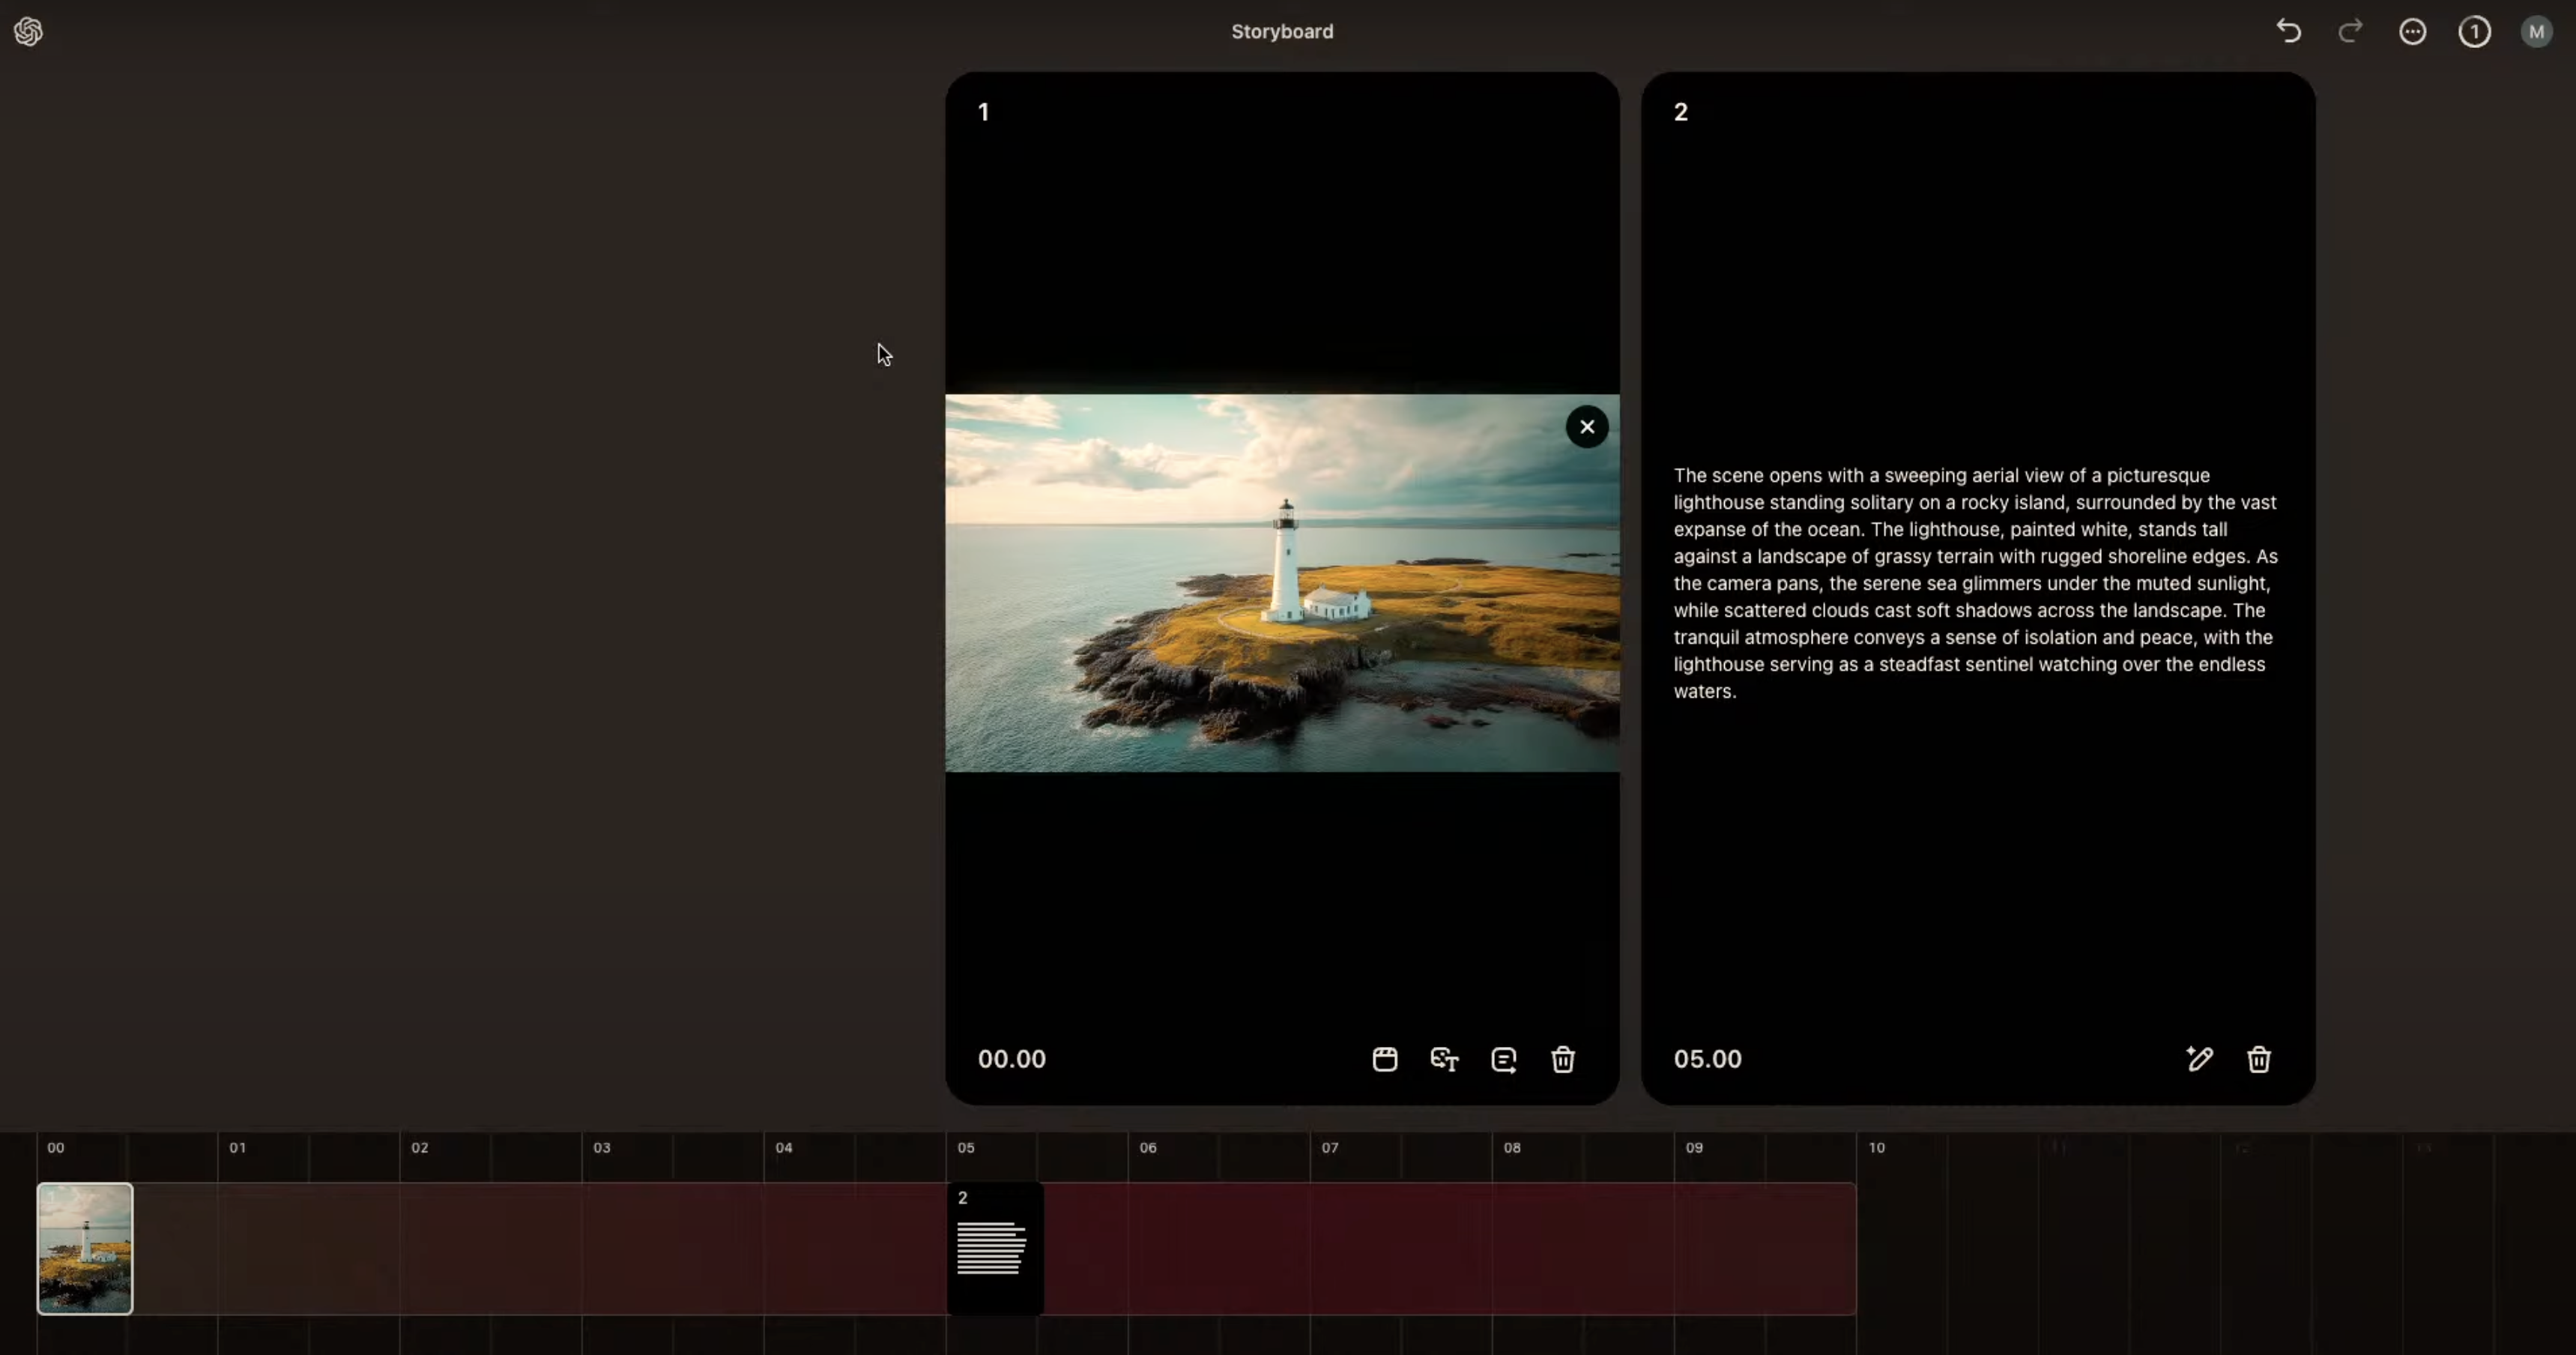Click the undo arrow in top bar
This screenshot has height=1355, width=2576.
(2289, 31)
